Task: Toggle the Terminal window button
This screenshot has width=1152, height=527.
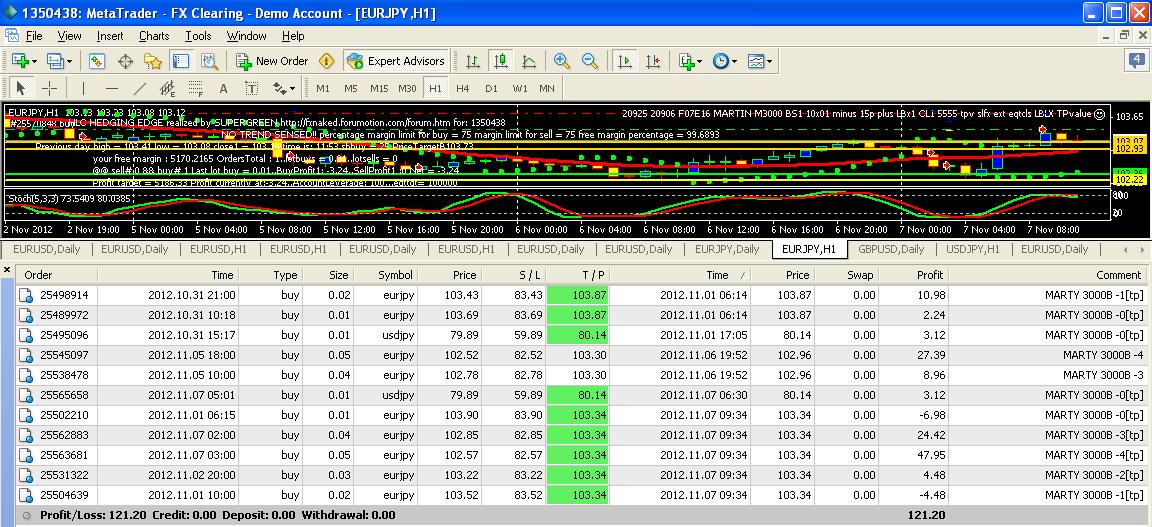Action: tap(181, 61)
